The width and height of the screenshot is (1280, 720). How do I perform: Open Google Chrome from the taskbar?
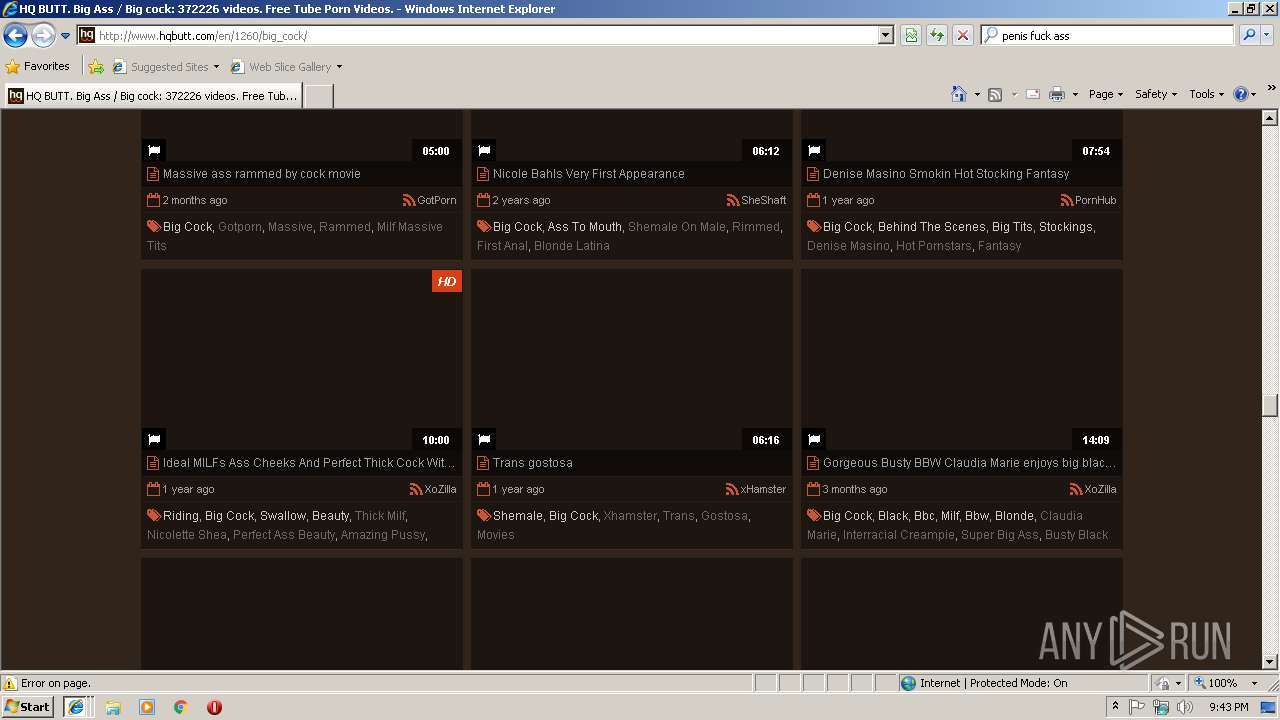[181, 707]
